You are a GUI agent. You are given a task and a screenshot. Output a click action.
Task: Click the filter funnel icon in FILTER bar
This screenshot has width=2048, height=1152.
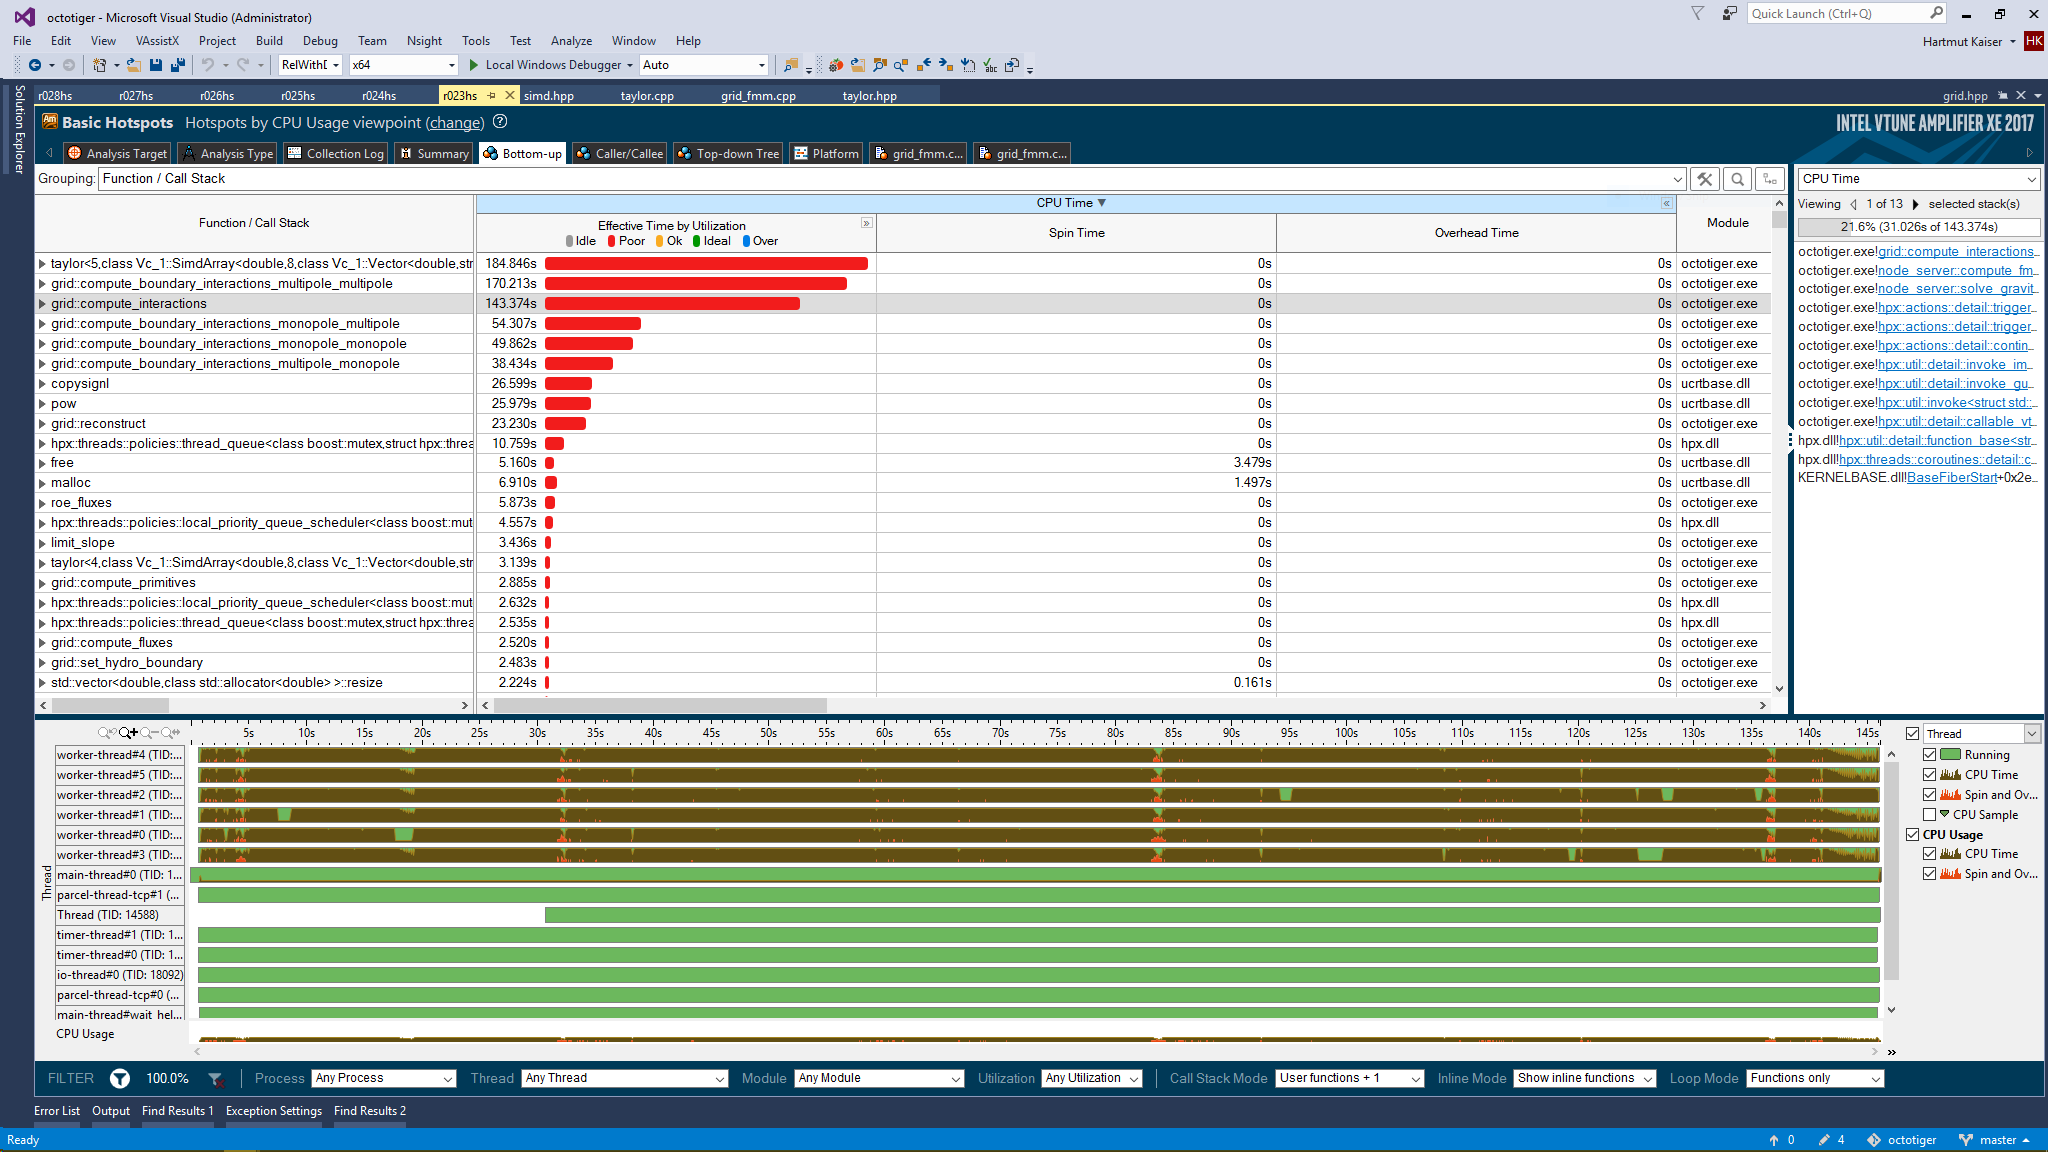point(120,1078)
